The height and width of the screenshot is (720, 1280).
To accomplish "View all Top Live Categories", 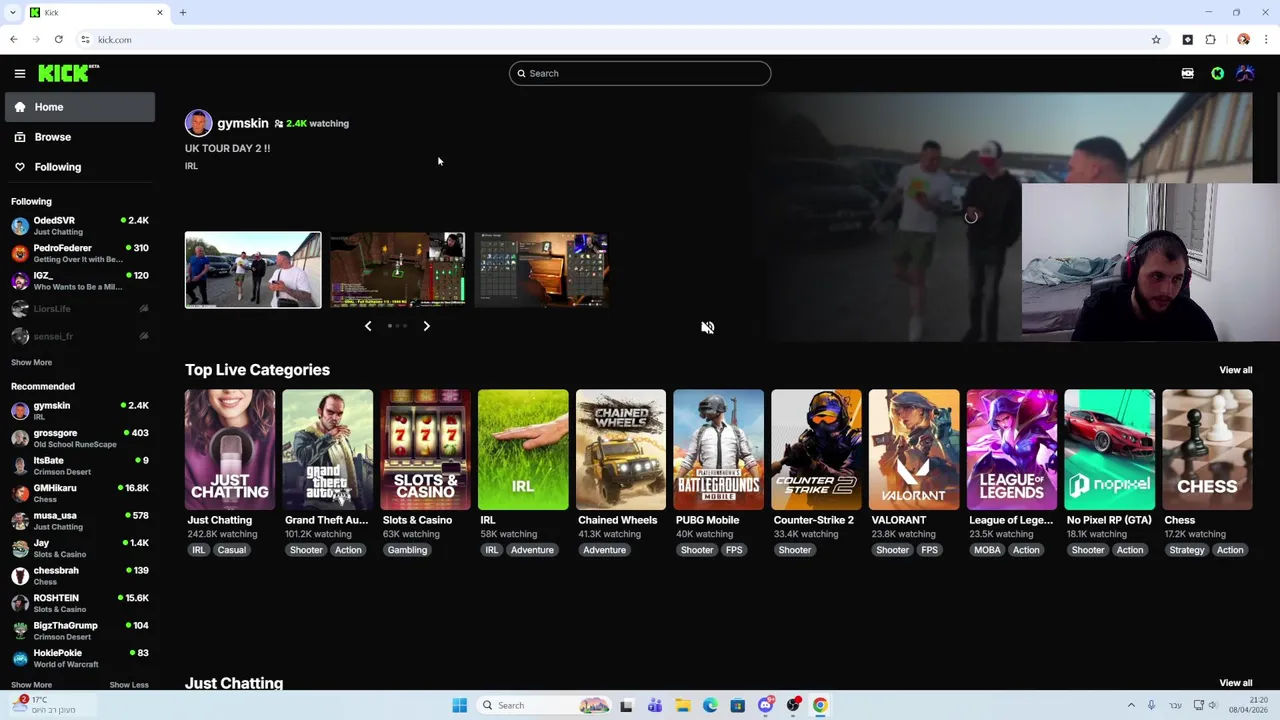I will click(x=1235, y=370).
